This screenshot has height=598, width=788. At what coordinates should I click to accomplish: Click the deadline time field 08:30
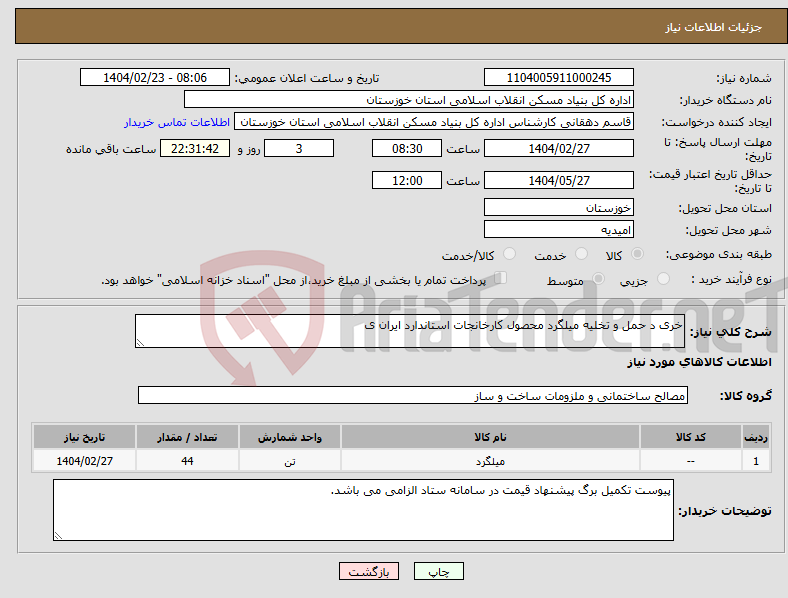(x=407, y=148)
